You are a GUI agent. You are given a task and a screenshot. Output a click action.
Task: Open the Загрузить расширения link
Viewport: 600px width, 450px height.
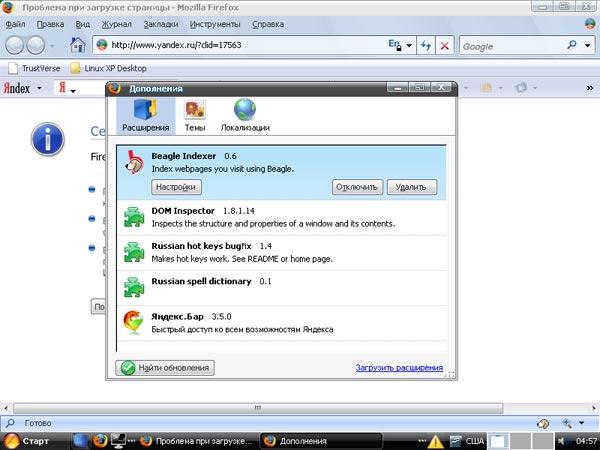point(399,368)
